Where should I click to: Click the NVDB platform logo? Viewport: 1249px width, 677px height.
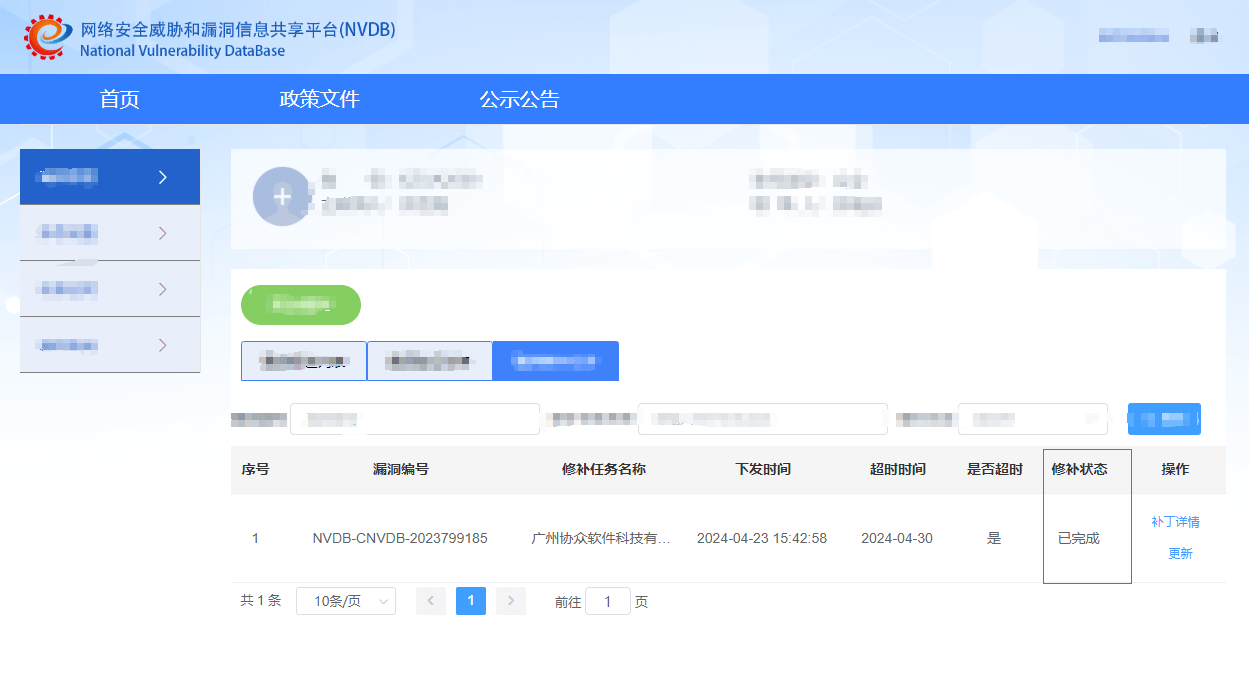[48, 37]
